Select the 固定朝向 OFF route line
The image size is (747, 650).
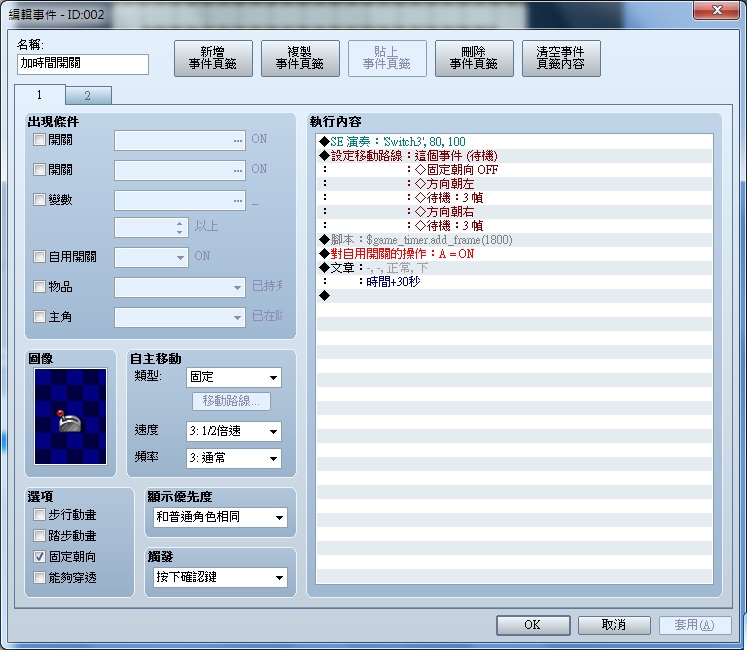click(x=515, y=170)
